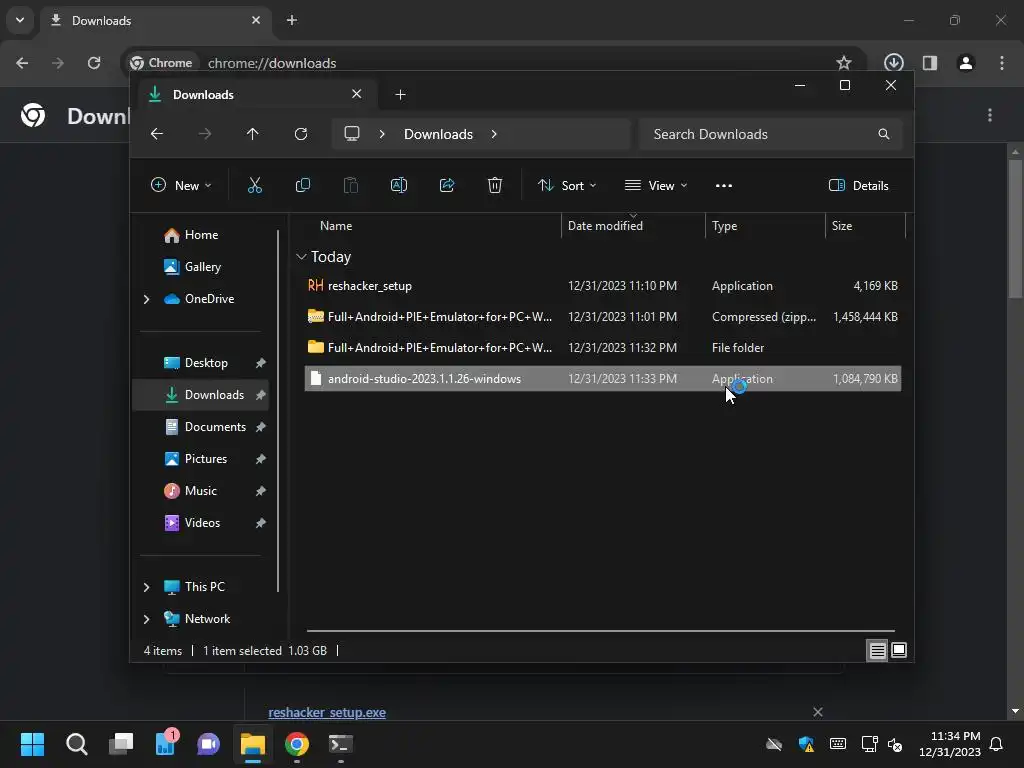The width and height of the screenshot is (1024, 768).
Task: Sort by the Type column header
Action: click(x=765, y=226)
